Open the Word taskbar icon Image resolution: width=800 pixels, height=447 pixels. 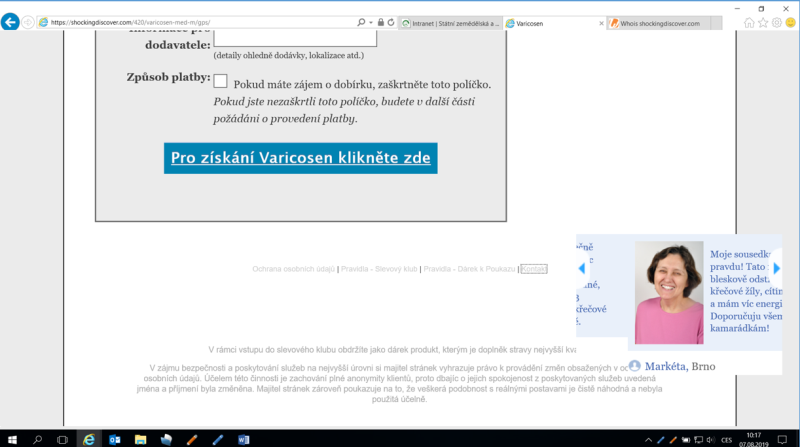(243, 439)
